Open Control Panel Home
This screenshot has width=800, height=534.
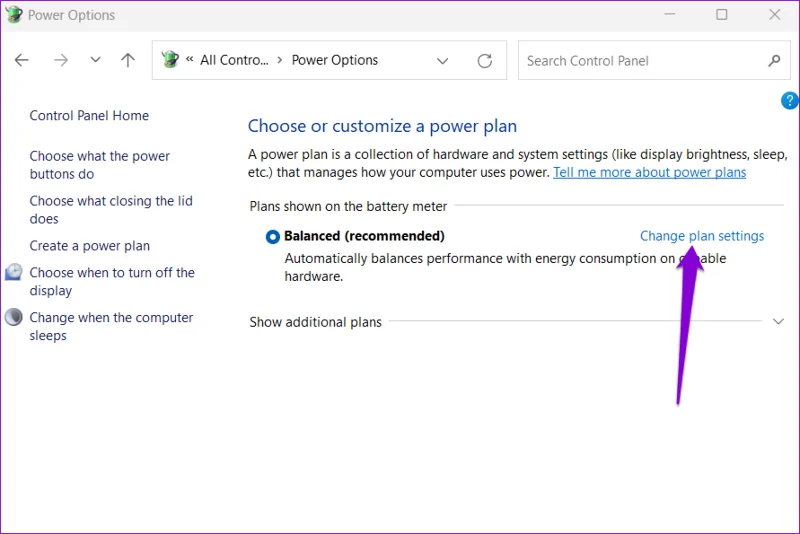tap(89, 116)
